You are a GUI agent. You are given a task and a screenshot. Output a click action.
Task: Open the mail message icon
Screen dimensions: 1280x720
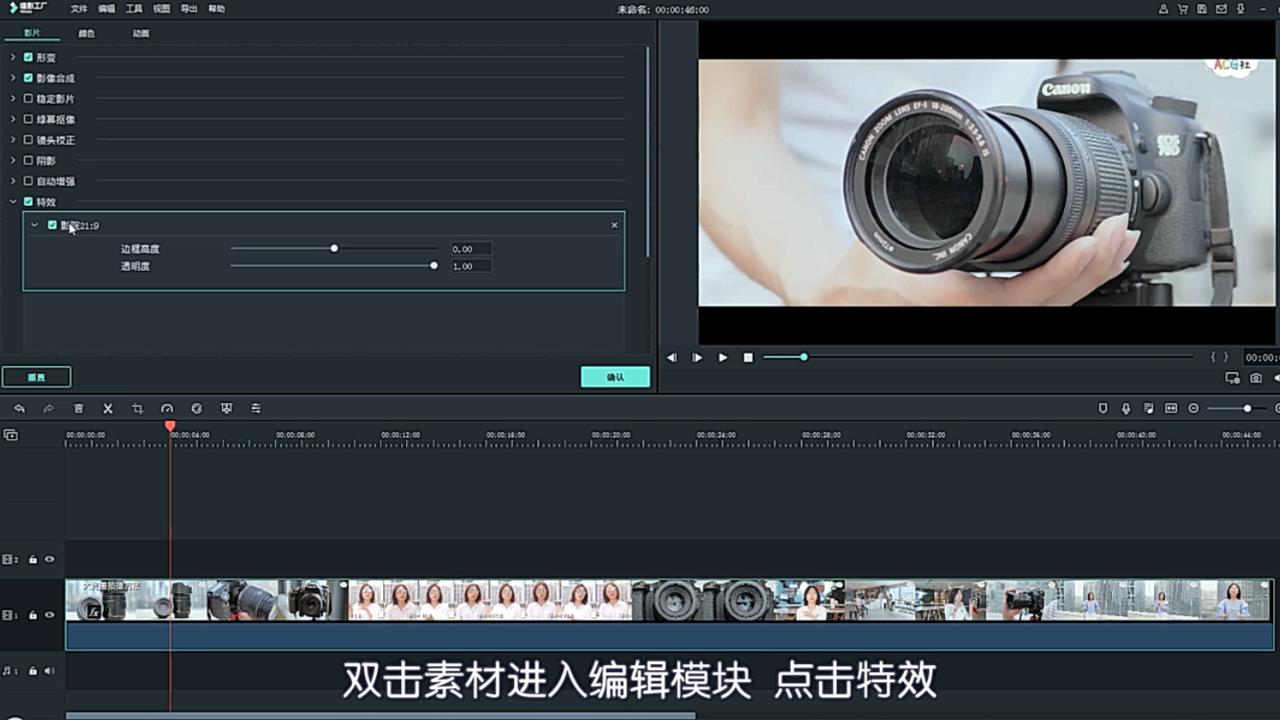(x=1221, y=9)
